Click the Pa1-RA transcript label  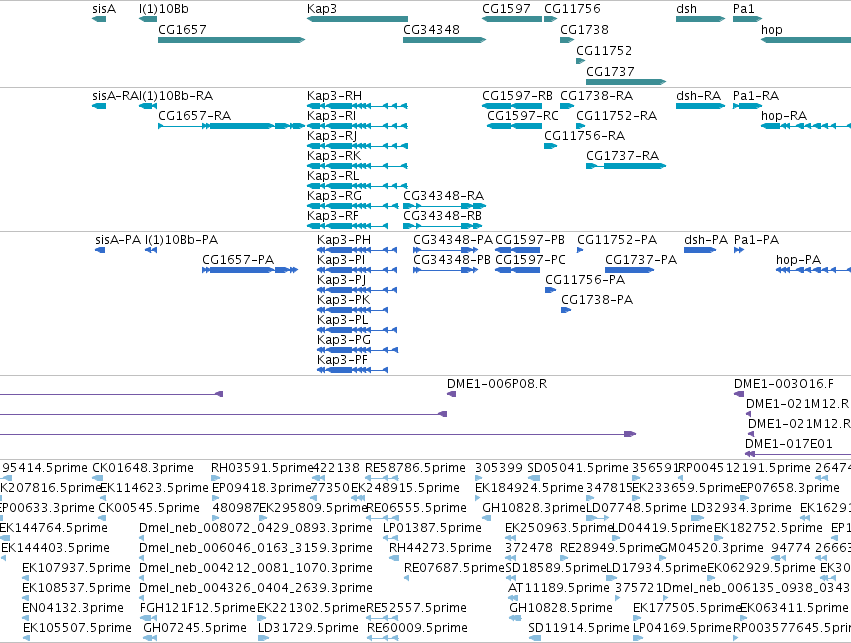point(756,96)
